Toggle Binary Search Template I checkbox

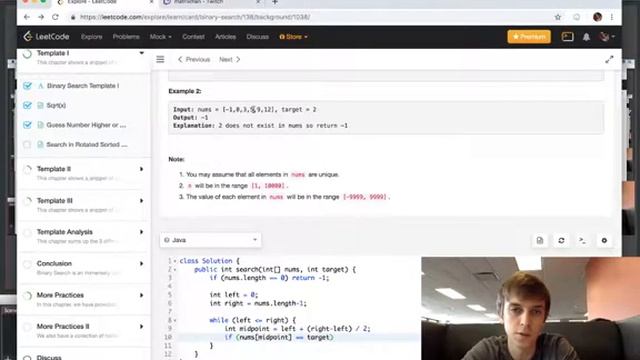tap(27, 86)
